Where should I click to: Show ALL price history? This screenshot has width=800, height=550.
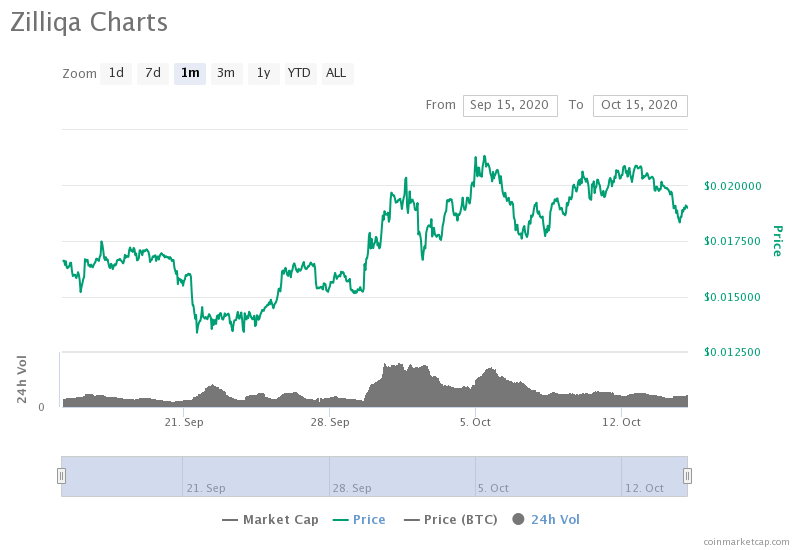click(336, 73)
